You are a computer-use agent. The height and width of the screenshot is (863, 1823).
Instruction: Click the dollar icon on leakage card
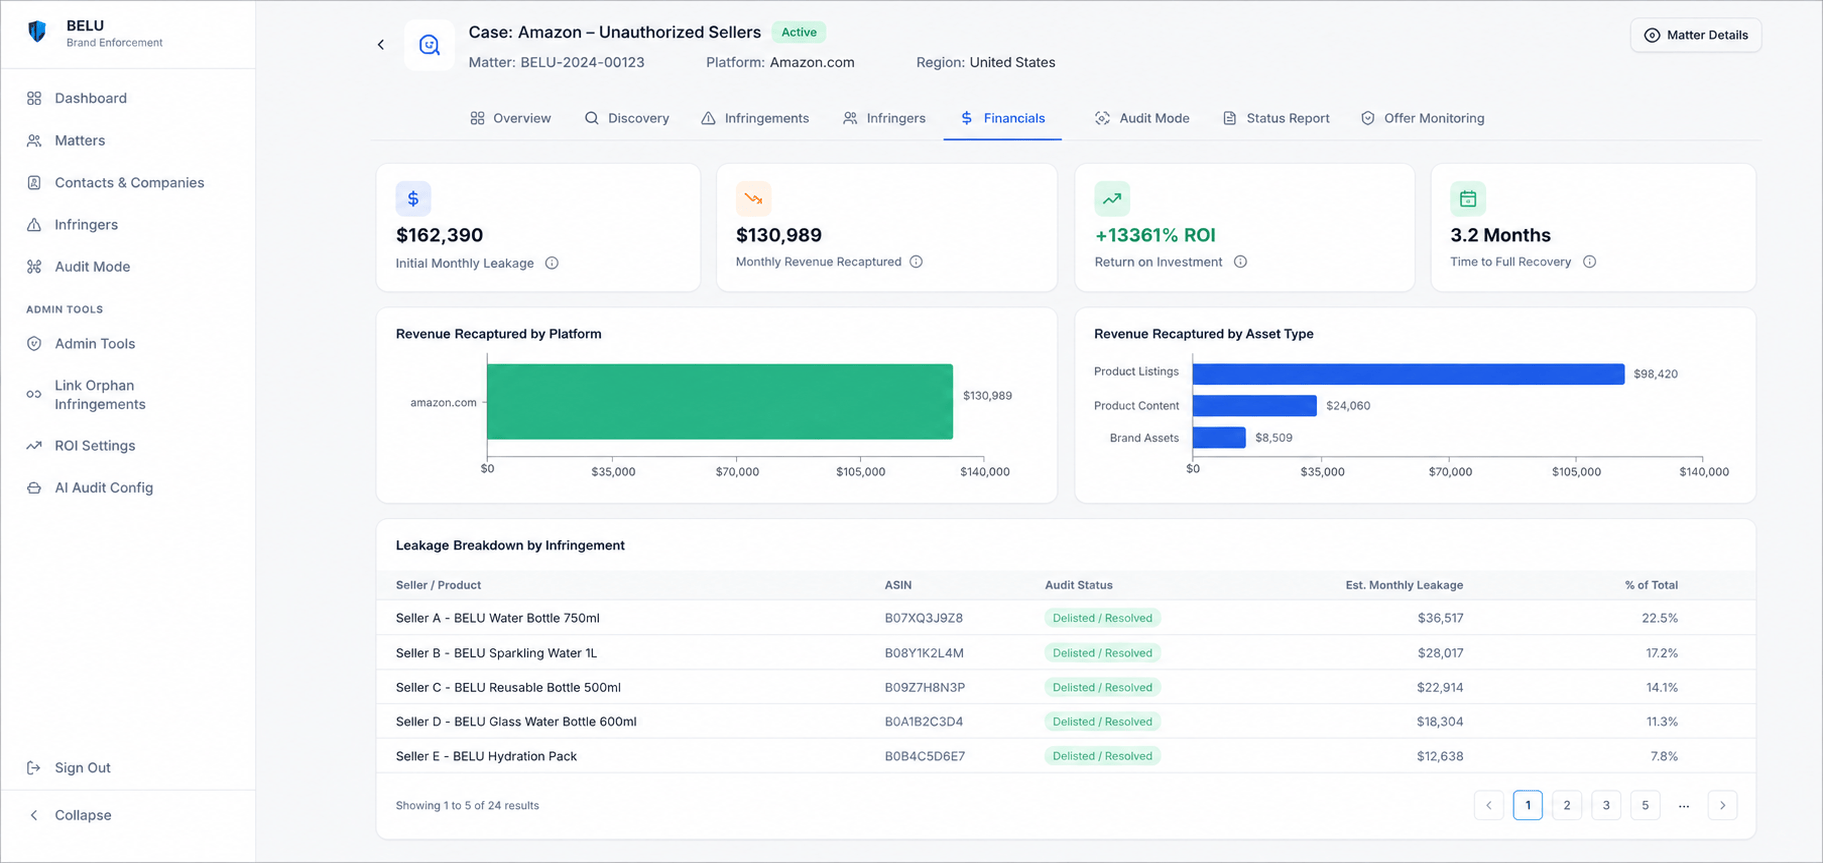point(413,199)
